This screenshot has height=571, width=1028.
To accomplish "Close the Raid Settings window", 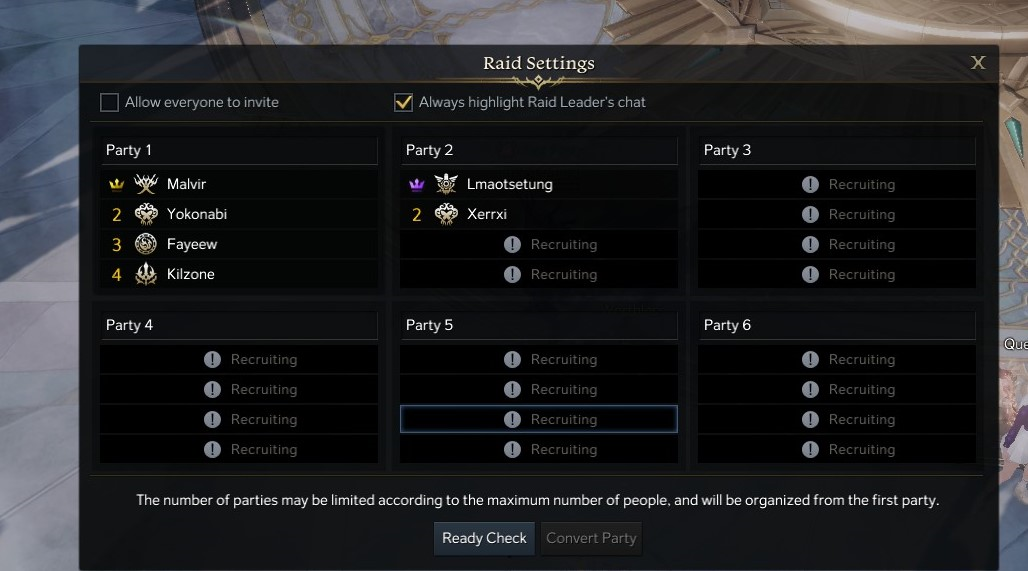I will pos(978,63).
